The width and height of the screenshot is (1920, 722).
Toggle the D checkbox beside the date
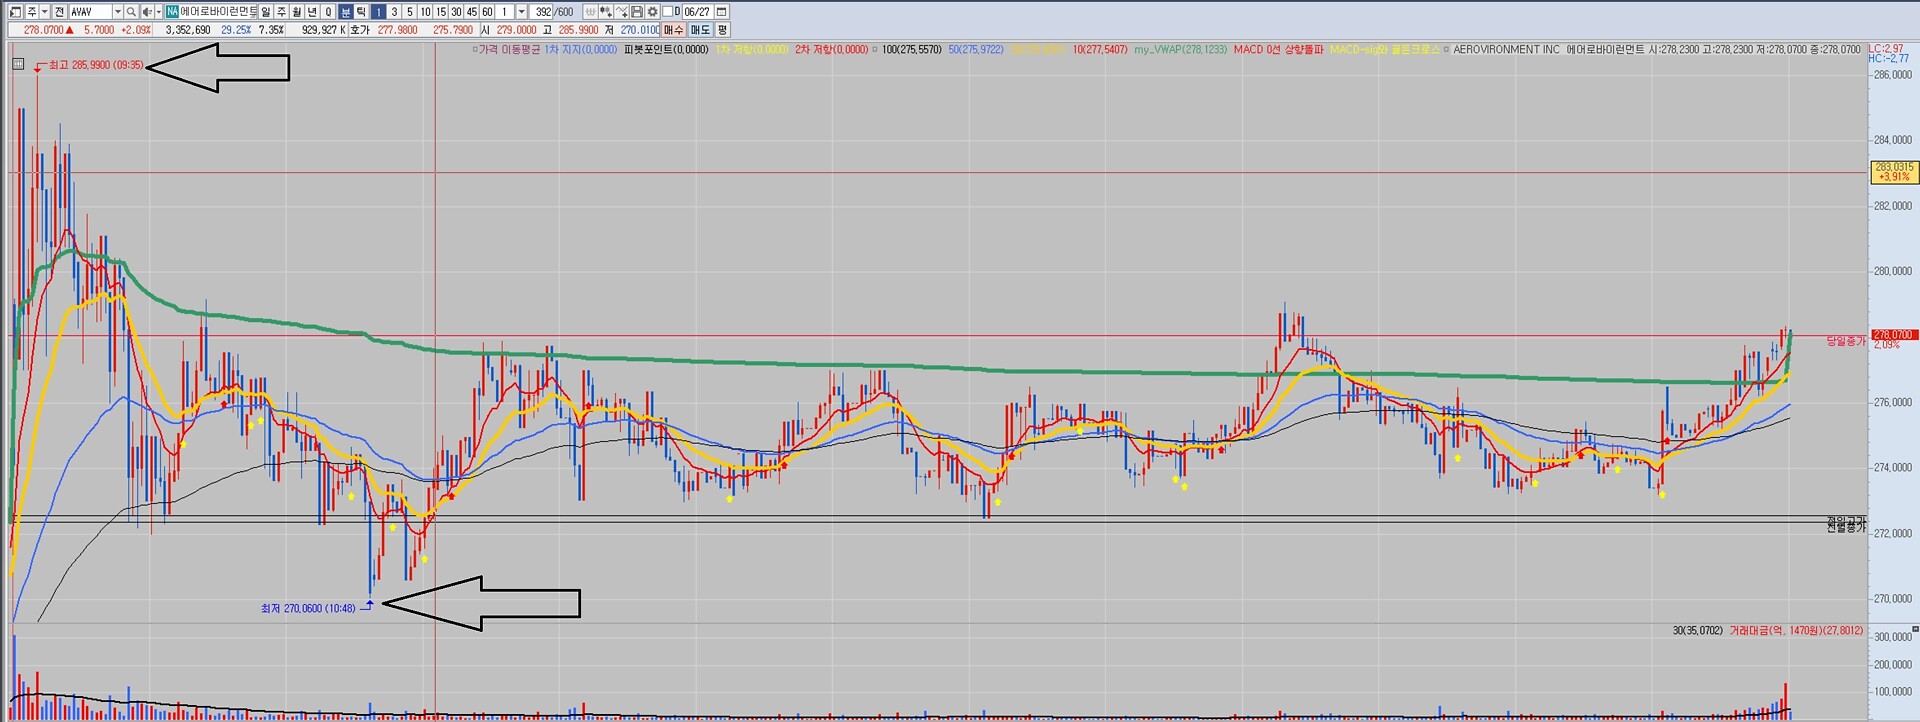[x=667, y=12]
